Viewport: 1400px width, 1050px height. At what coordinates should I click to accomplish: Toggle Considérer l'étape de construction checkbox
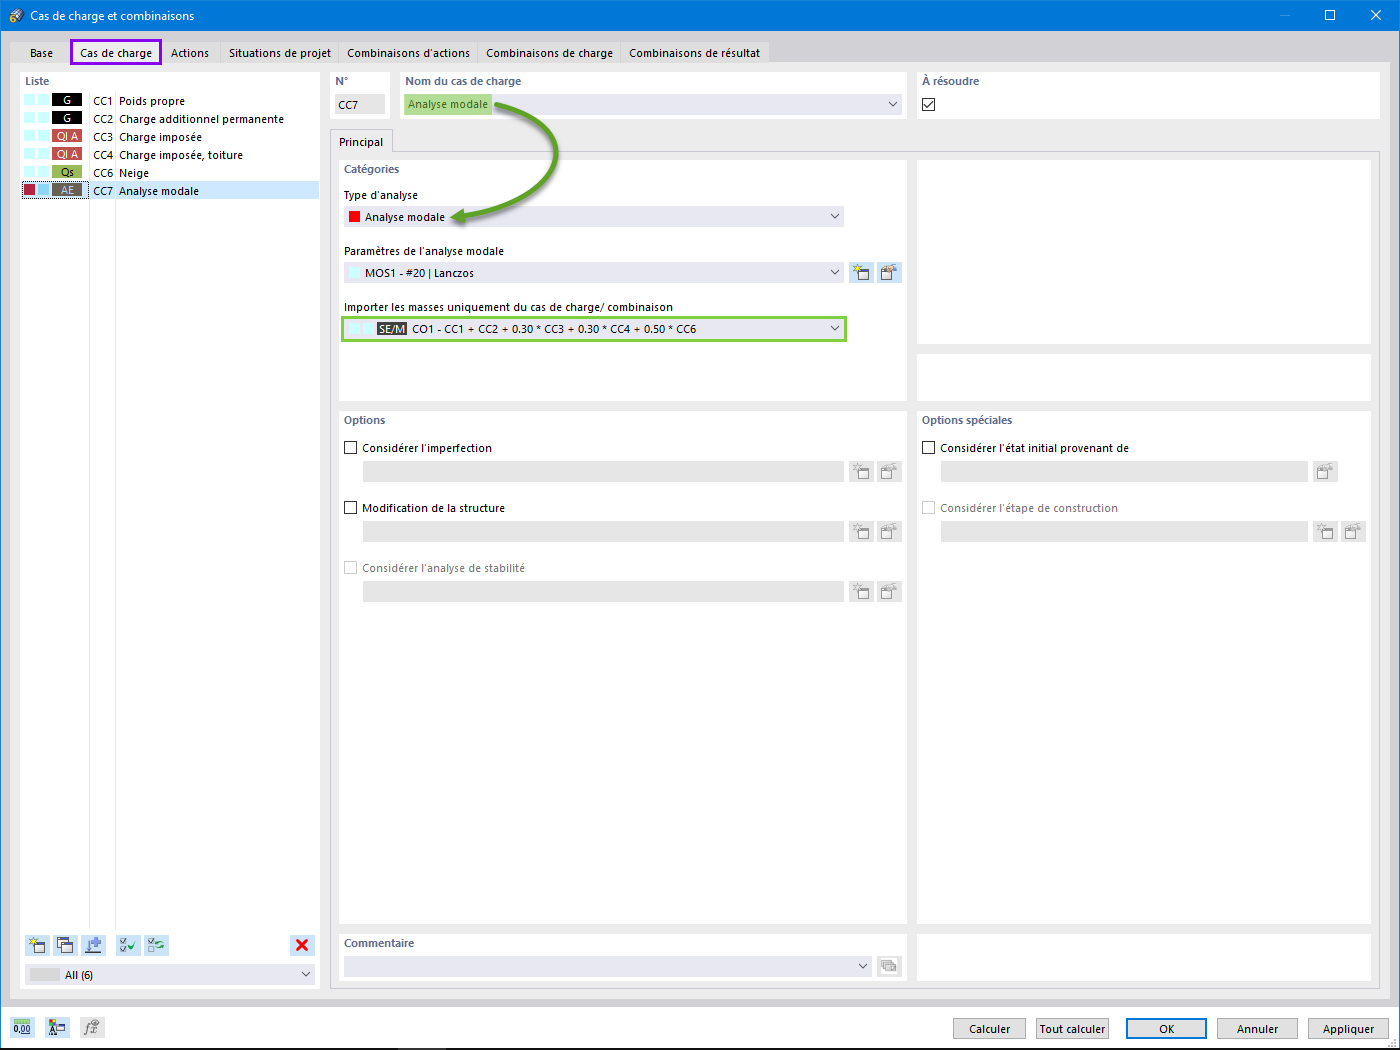[929, 508]
